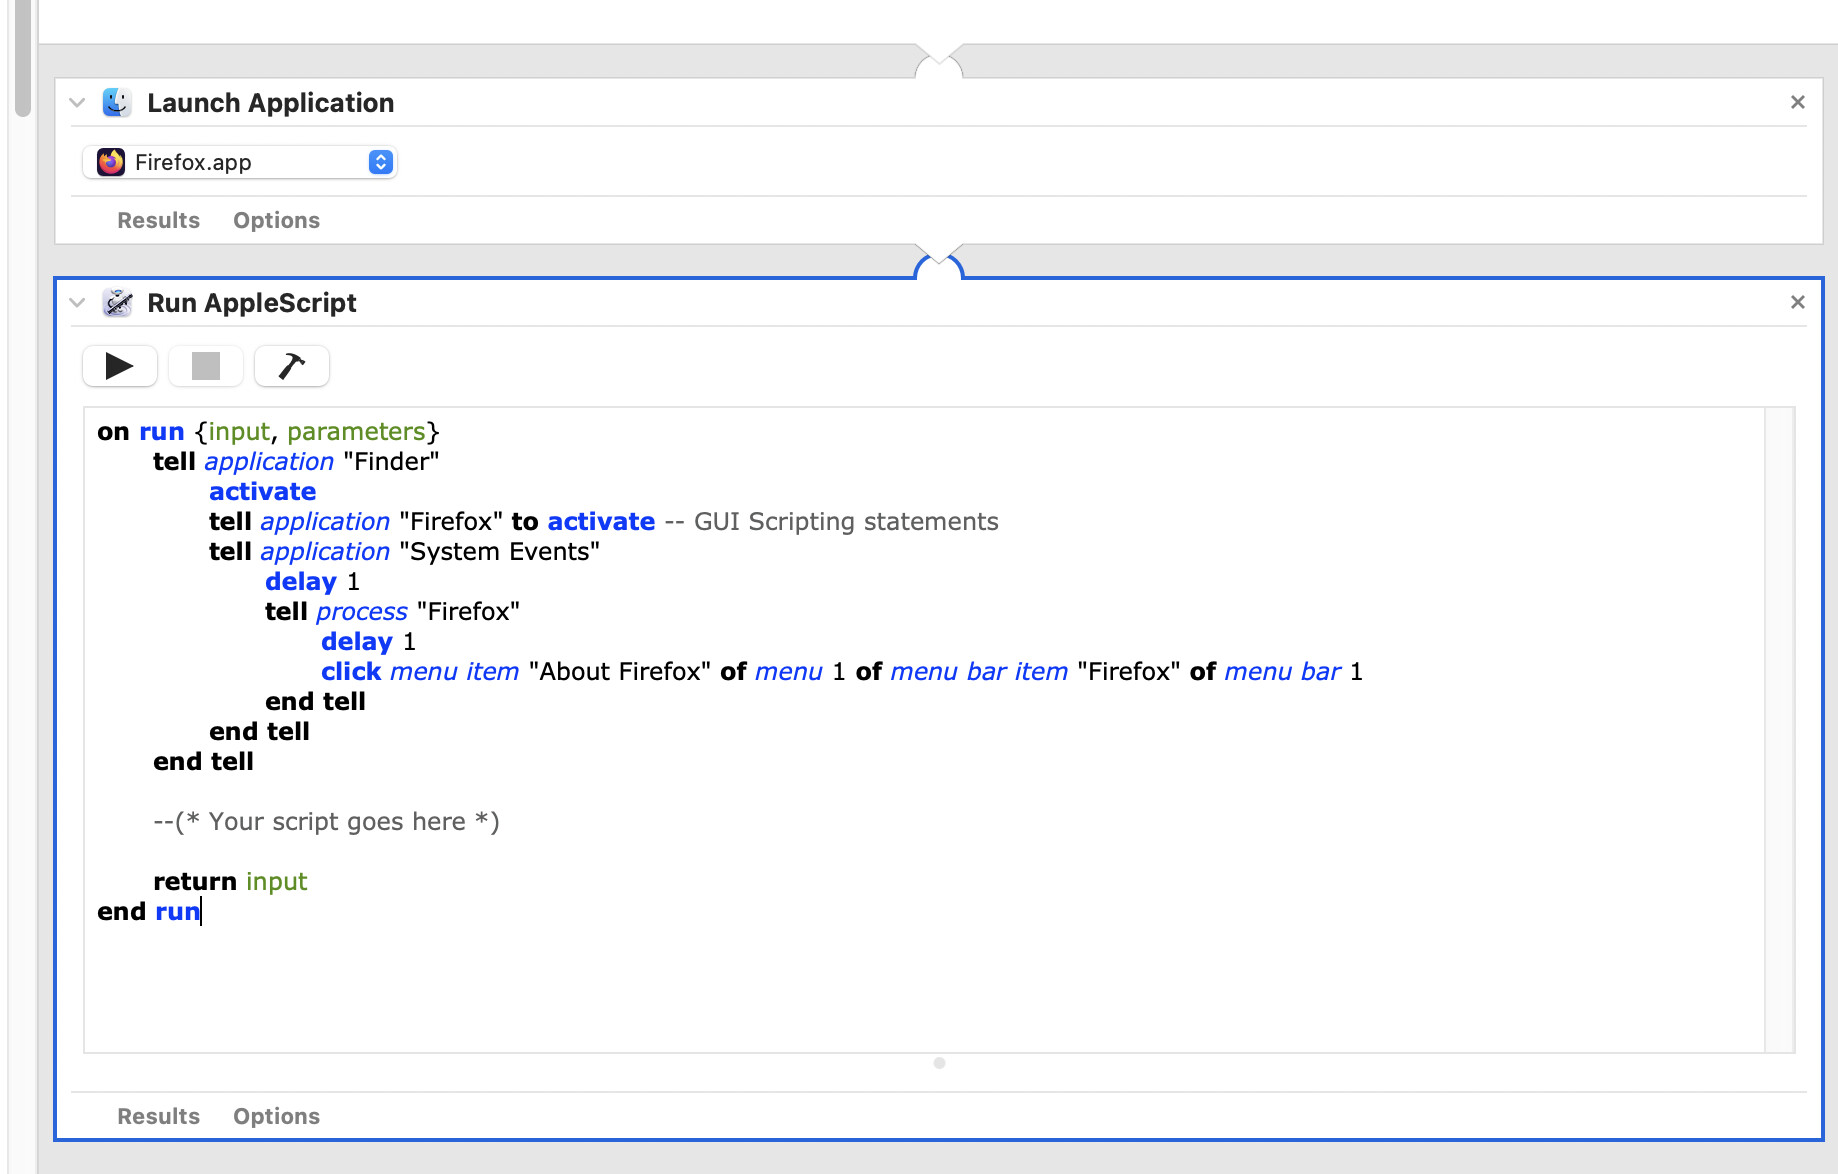
Task: Open the Firefox.app application dropdown
Action: pos(240,162)
